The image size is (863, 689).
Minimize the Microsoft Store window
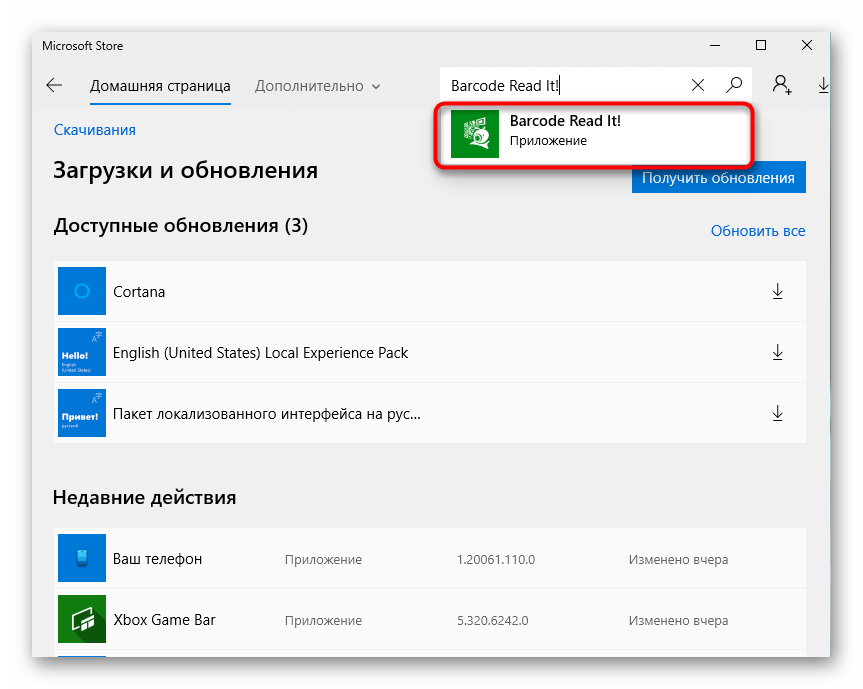715,45
